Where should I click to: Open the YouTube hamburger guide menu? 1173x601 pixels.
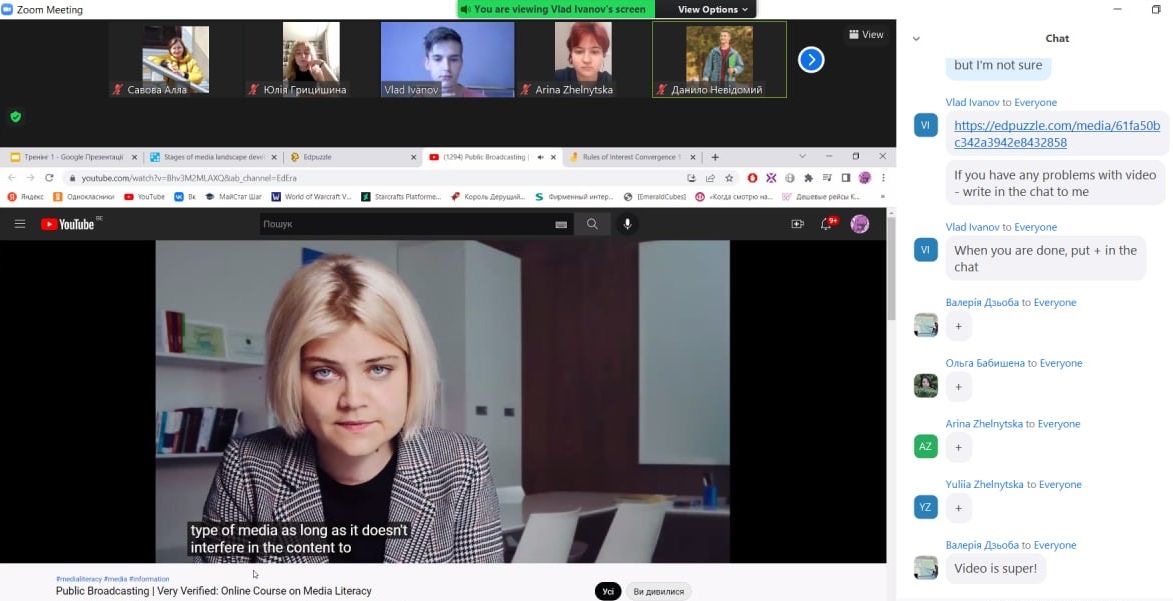click(x=20, y=224)
